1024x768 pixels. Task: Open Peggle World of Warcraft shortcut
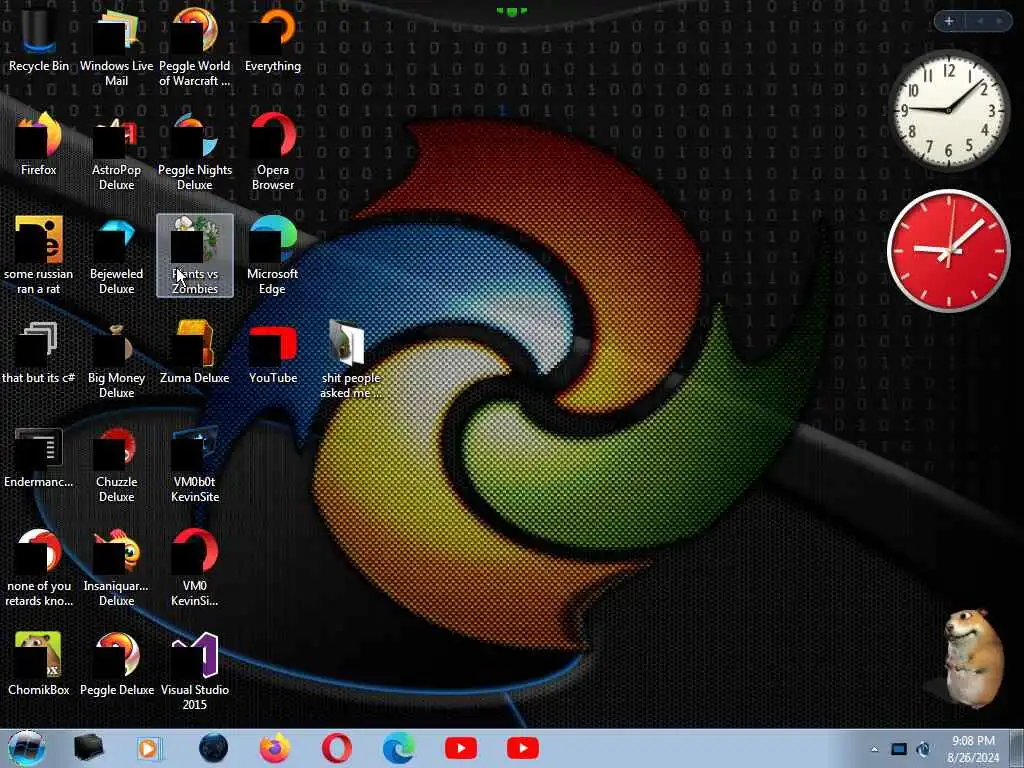click(x=195, y=47)
